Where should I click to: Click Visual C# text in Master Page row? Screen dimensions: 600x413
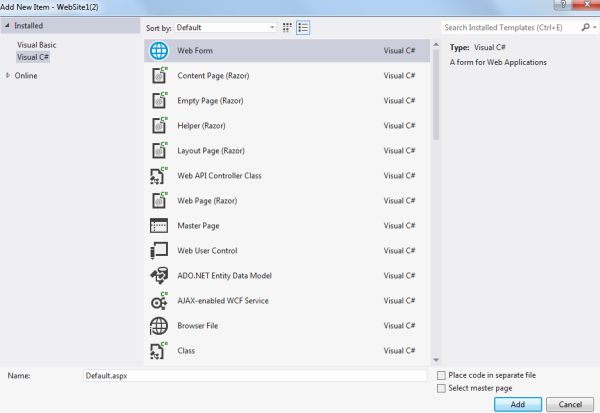pos(399,225)
